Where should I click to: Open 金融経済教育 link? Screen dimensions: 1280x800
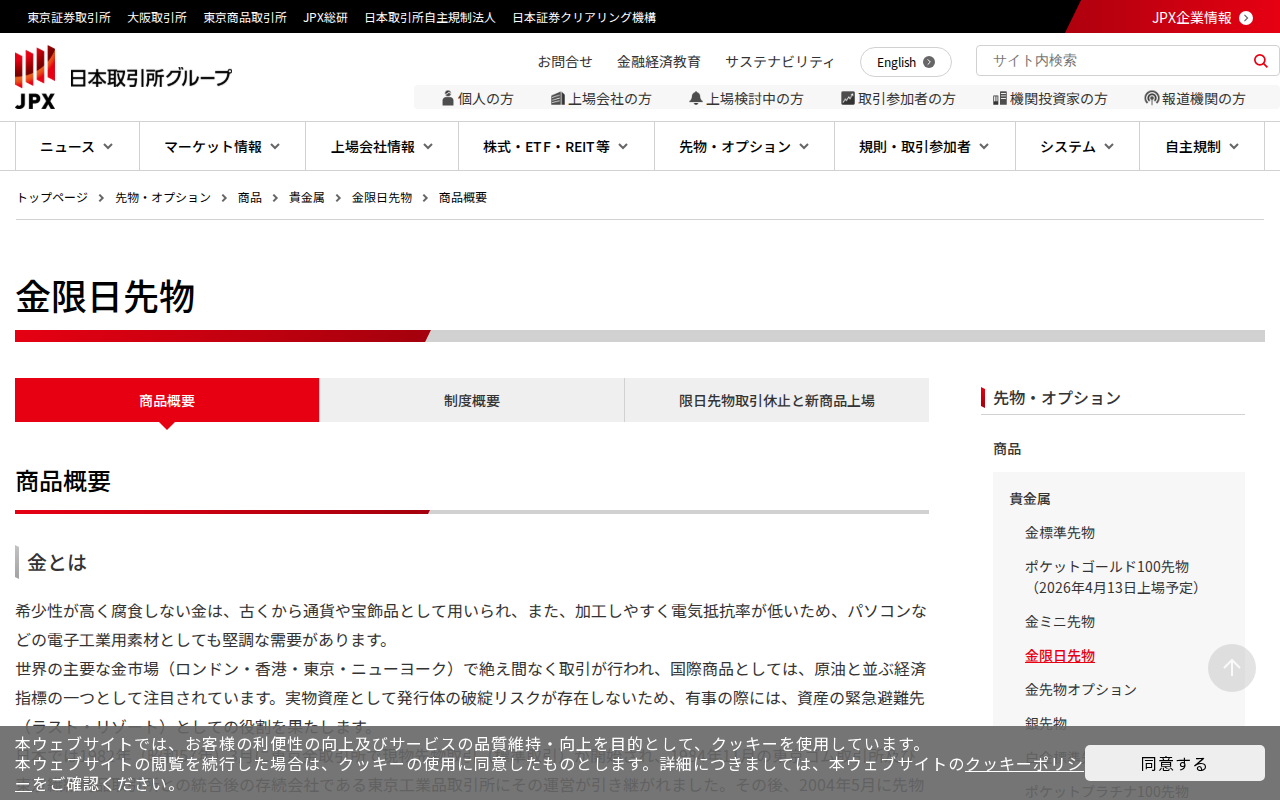(659, 61)
